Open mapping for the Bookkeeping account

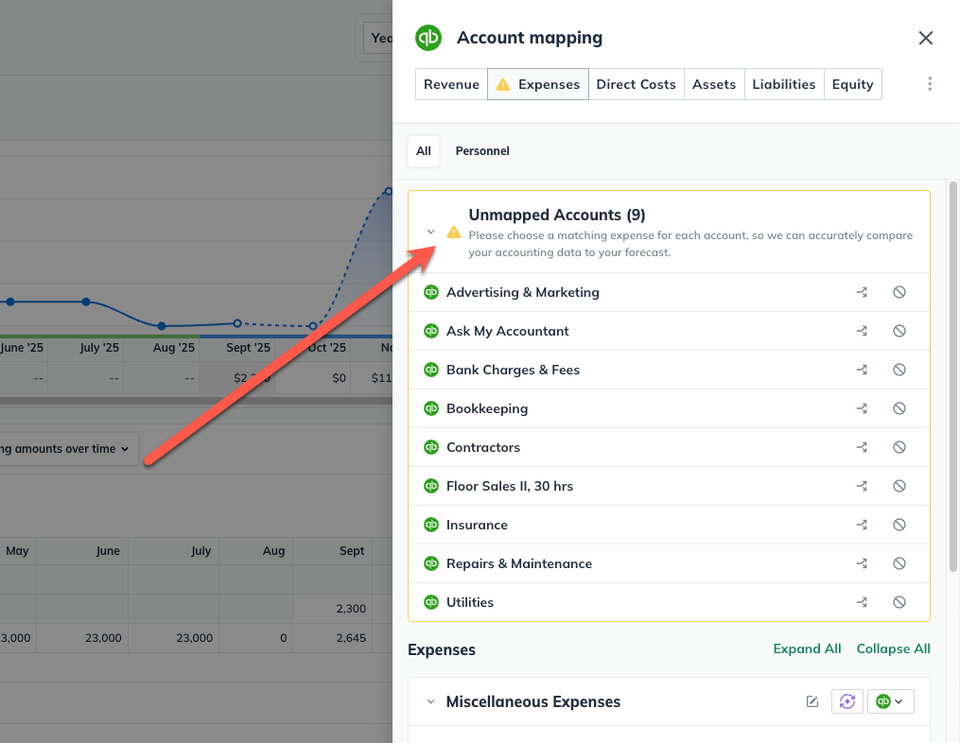click(861, 408)
